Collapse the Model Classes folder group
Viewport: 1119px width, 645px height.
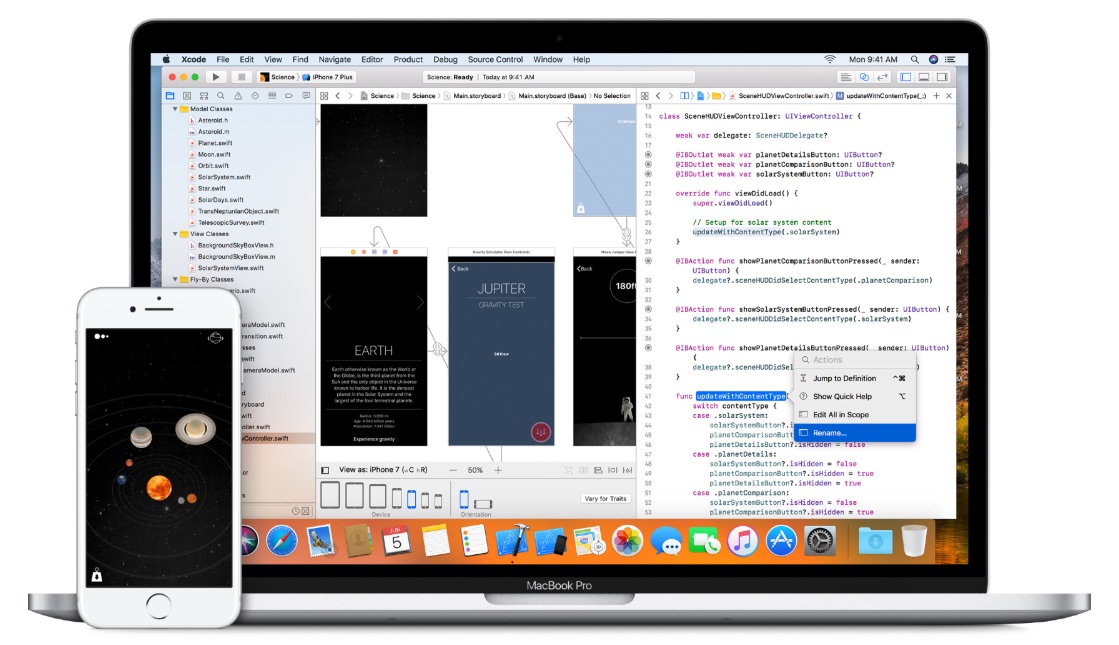pos(175,109)
